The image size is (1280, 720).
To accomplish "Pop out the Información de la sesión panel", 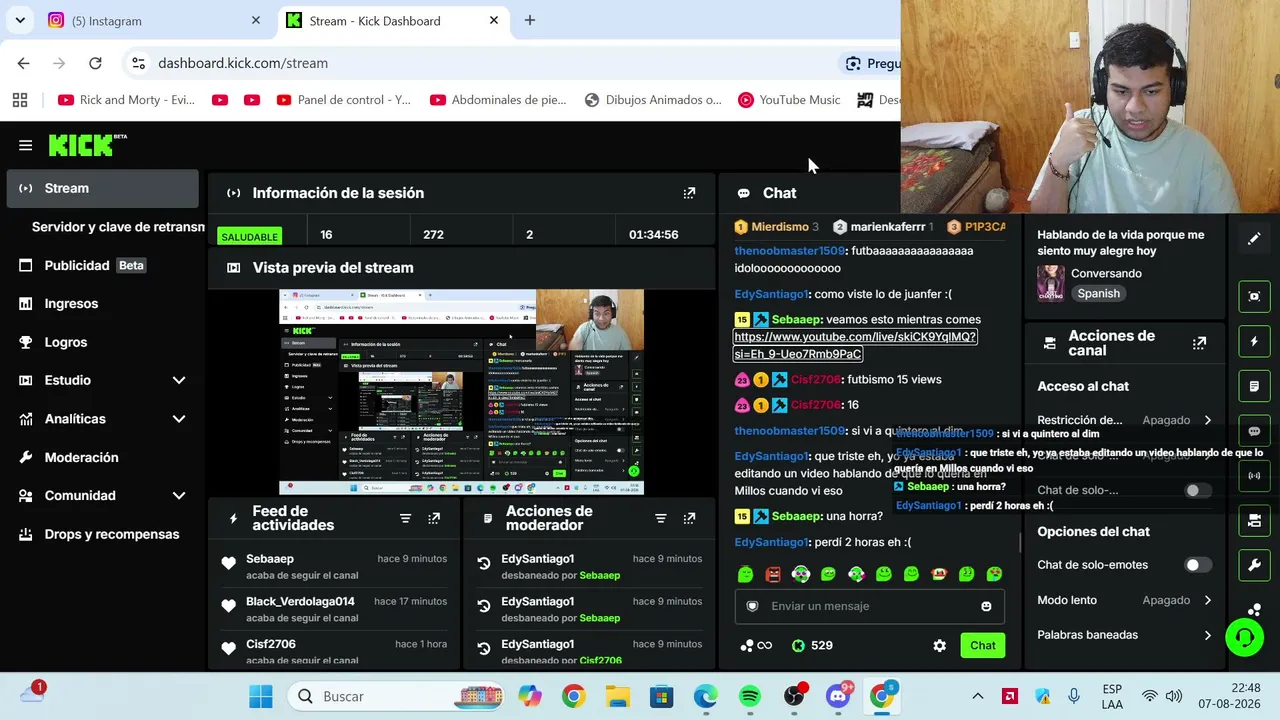I will coord(689,193).
